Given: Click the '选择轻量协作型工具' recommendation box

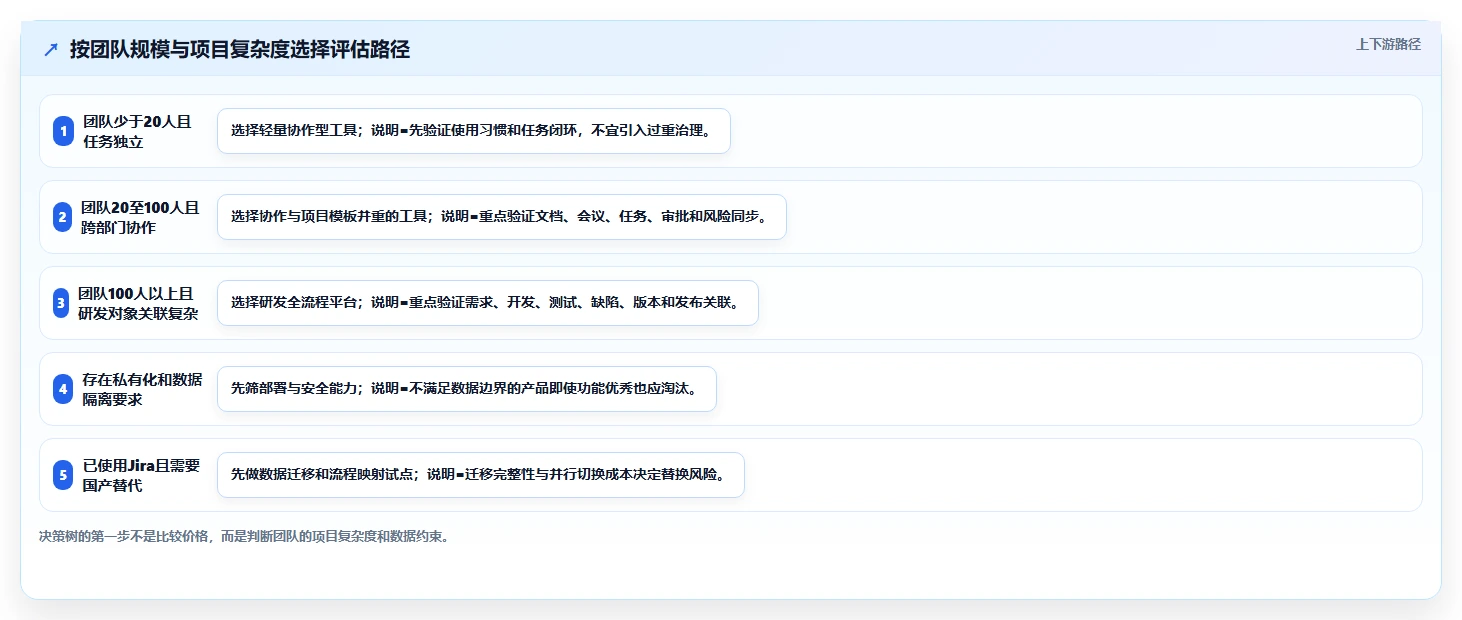Looking at the screenshot, I should (x=474, y=131).
